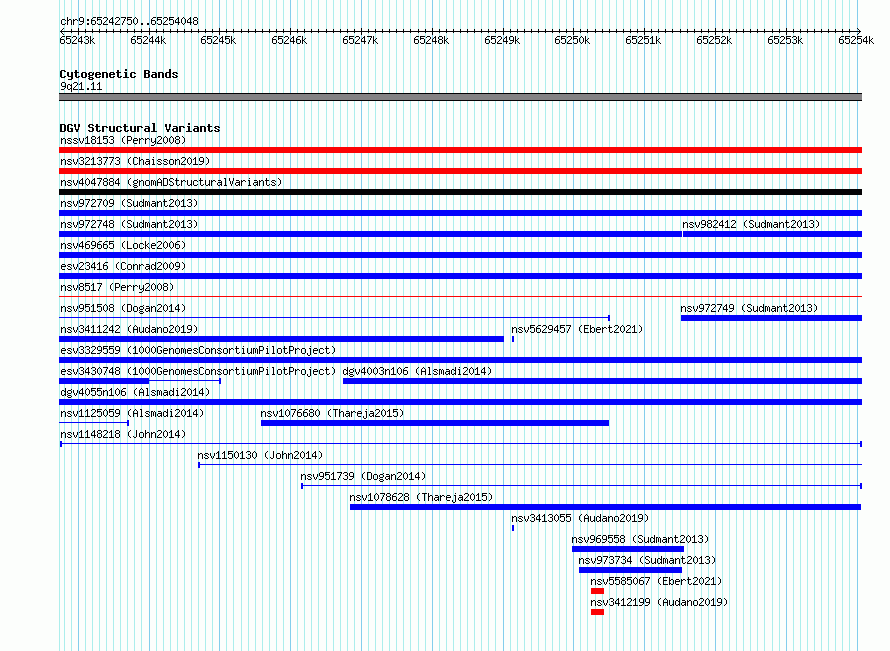Select nsv1148218 (John2014) variant
890x651 pixels.
coord(123,434)
